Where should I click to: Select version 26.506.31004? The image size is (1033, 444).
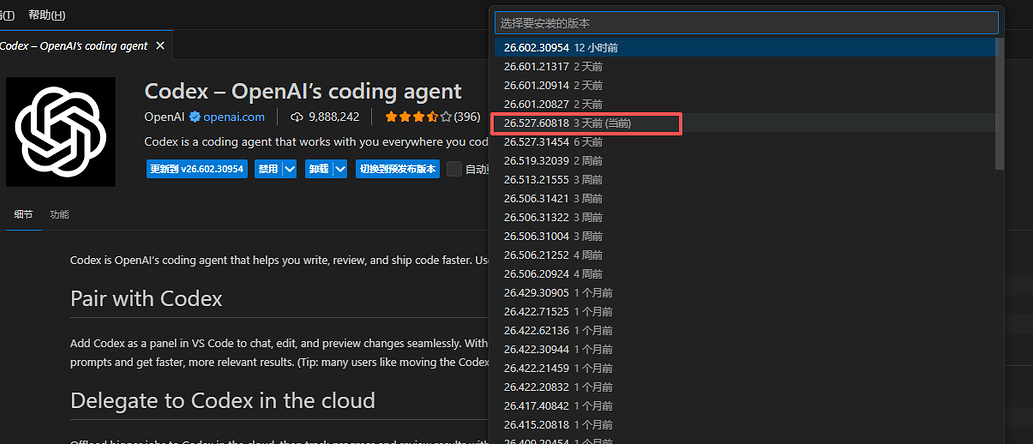tap(746, 236)
